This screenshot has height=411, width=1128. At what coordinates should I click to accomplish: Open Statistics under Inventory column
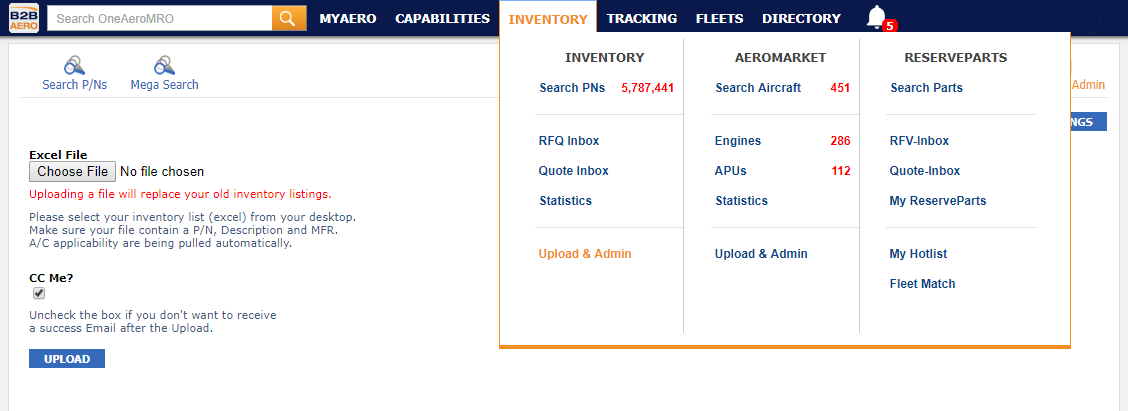(x=565, y=201)
